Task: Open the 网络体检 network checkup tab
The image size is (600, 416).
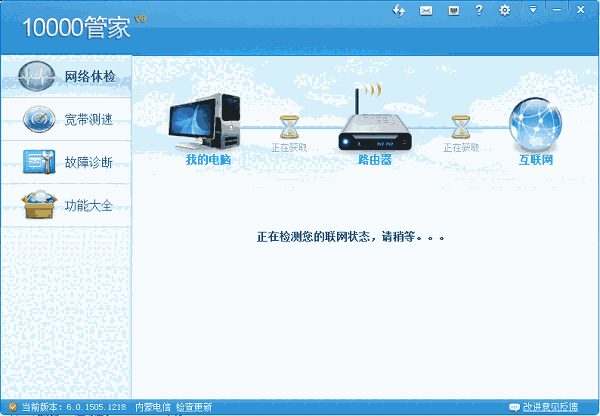Action: [67, 76]
